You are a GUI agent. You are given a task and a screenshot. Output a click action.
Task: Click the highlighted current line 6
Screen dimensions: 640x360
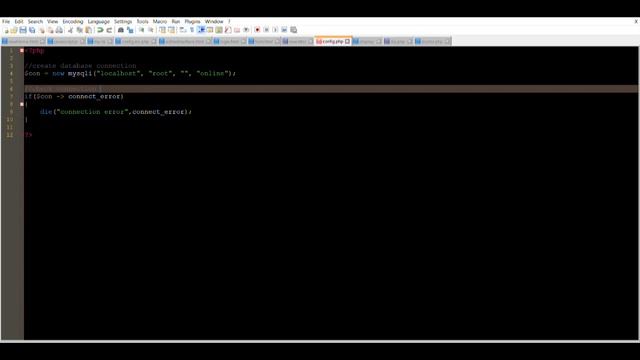331,89
